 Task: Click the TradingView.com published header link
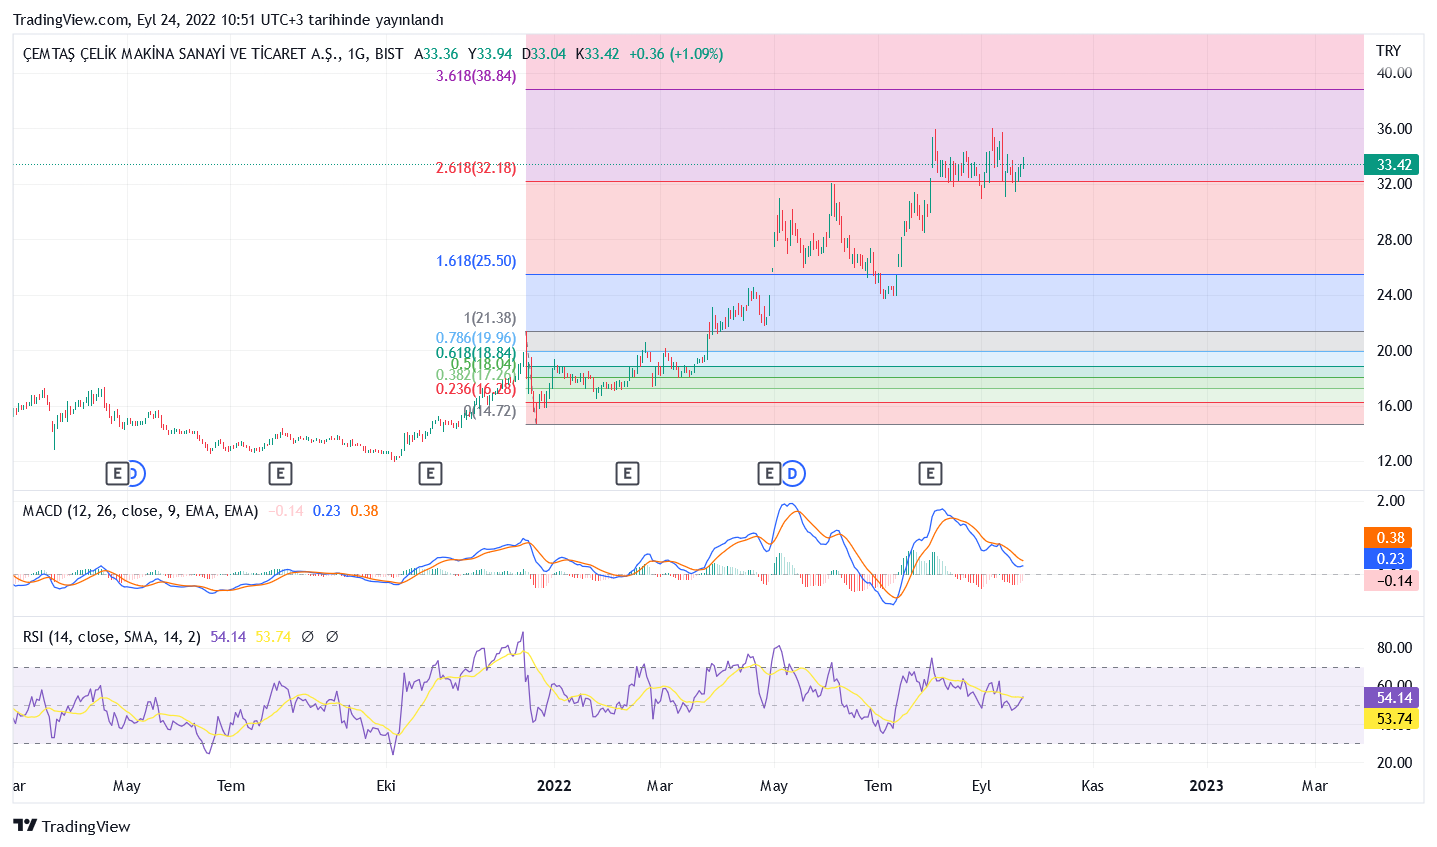point(228,20)
